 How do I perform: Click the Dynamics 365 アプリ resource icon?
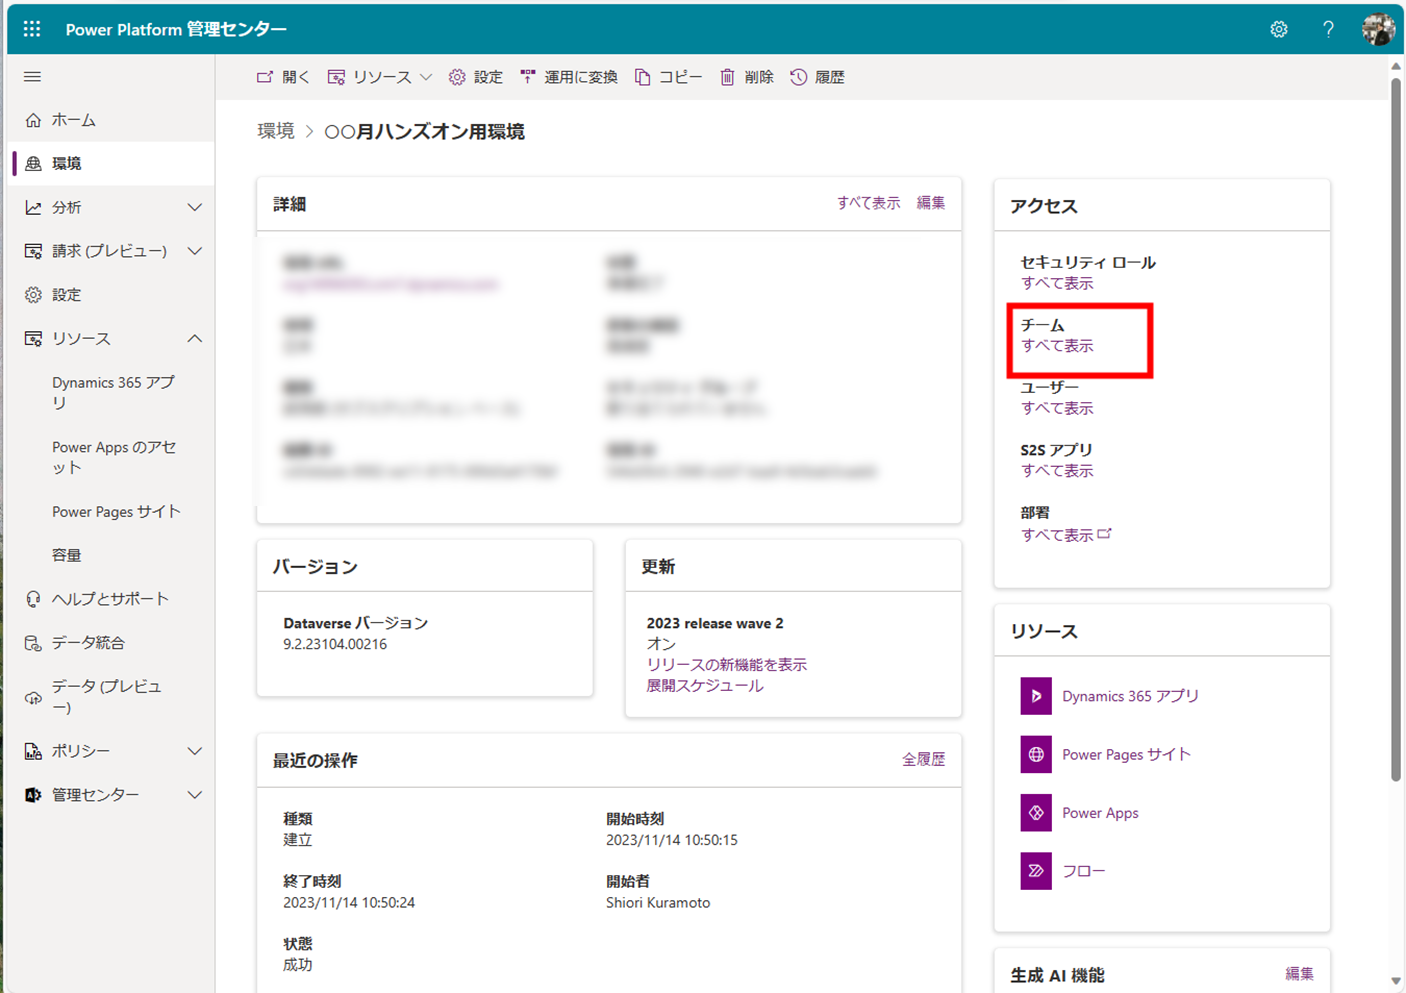[1036, 696]
